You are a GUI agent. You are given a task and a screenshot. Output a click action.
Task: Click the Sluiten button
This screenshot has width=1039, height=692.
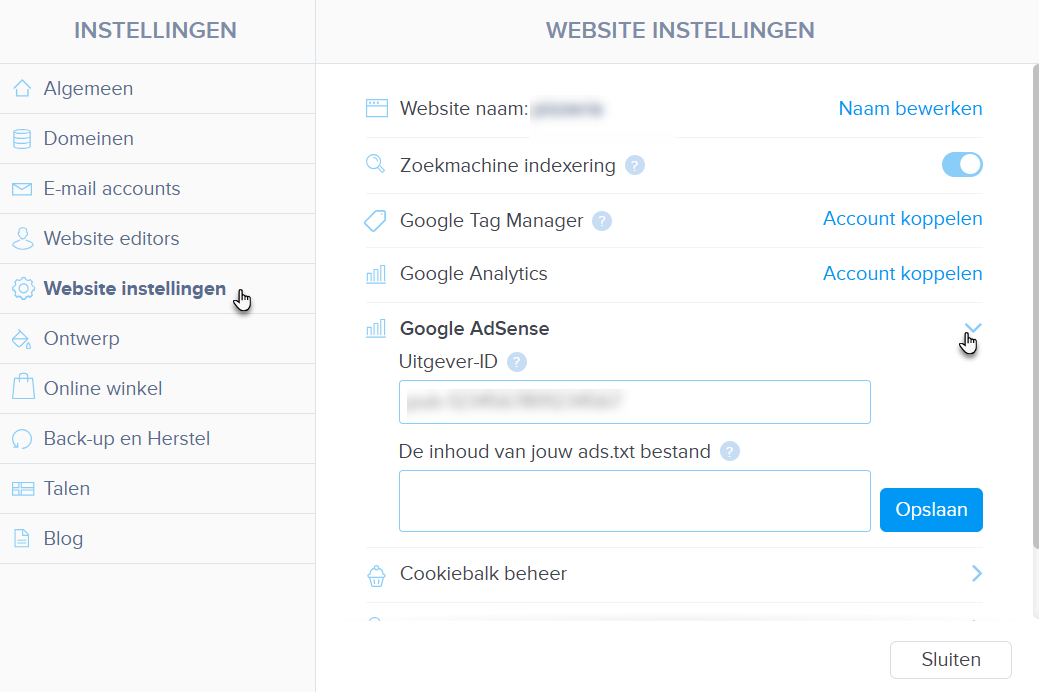(950, 660)
